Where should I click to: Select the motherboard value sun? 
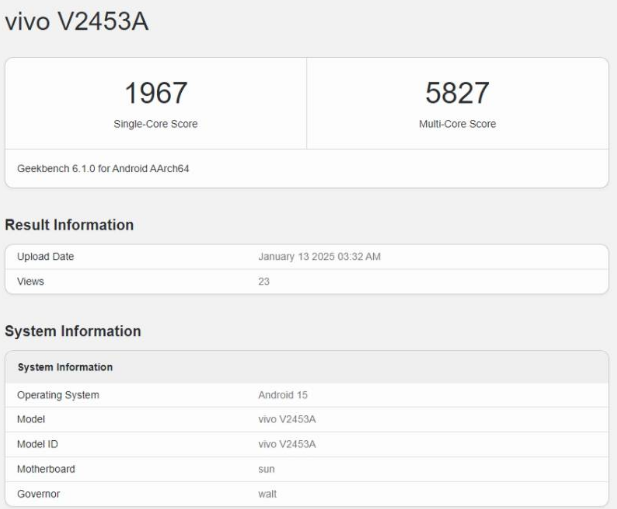point(266,469)
